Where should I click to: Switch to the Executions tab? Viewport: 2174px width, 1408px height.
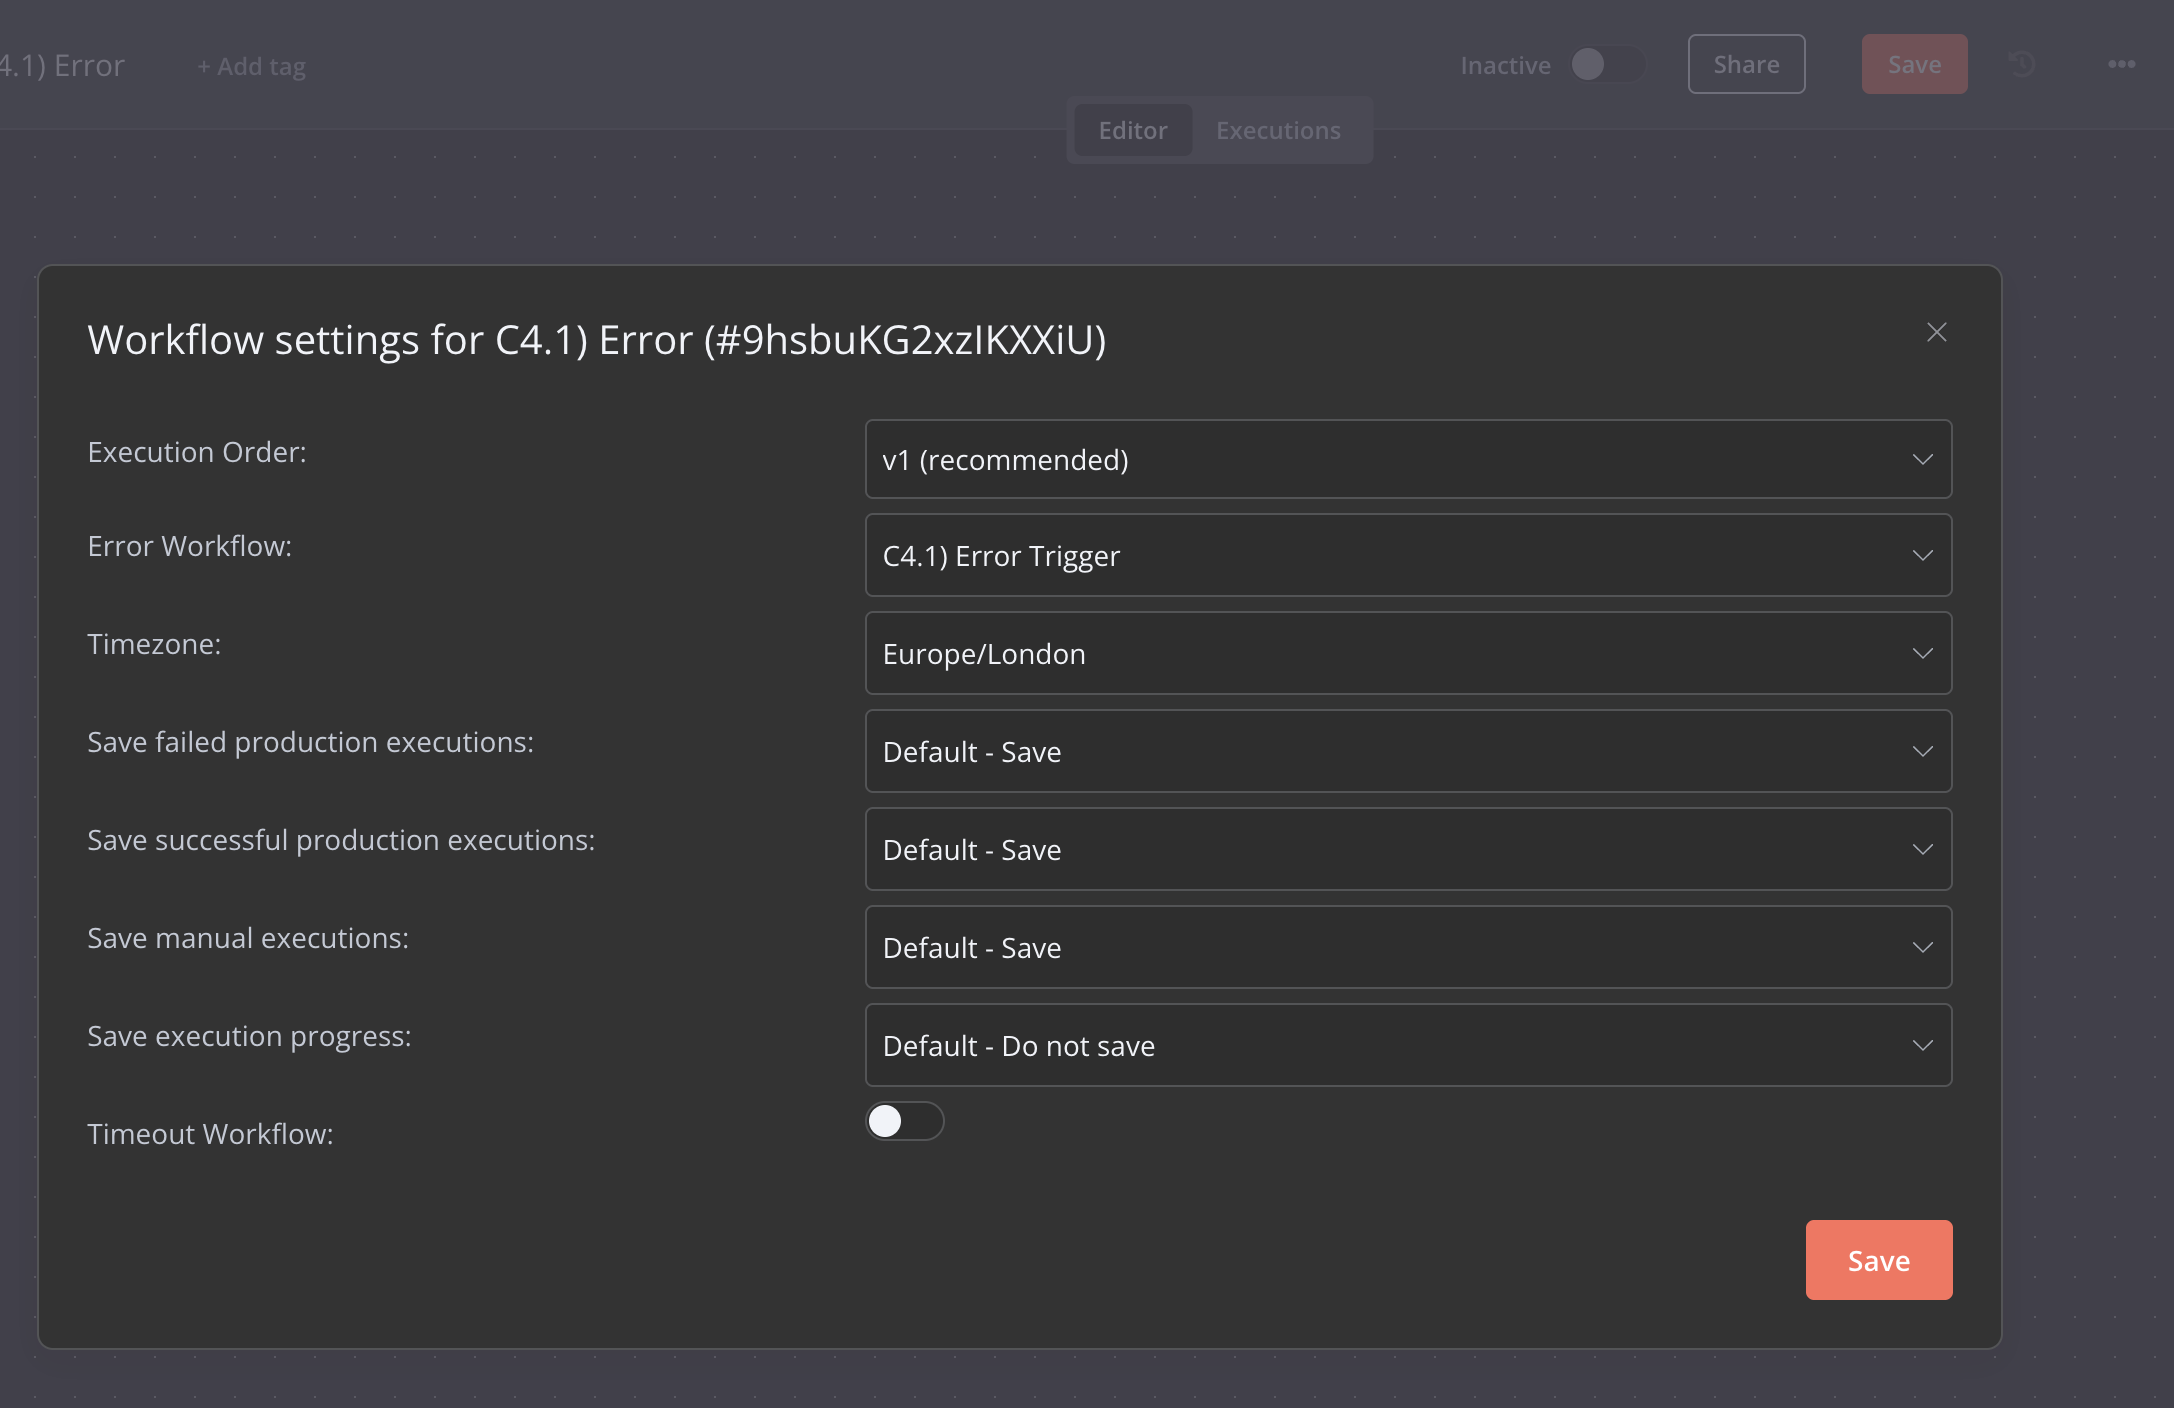pos(1278,130)
